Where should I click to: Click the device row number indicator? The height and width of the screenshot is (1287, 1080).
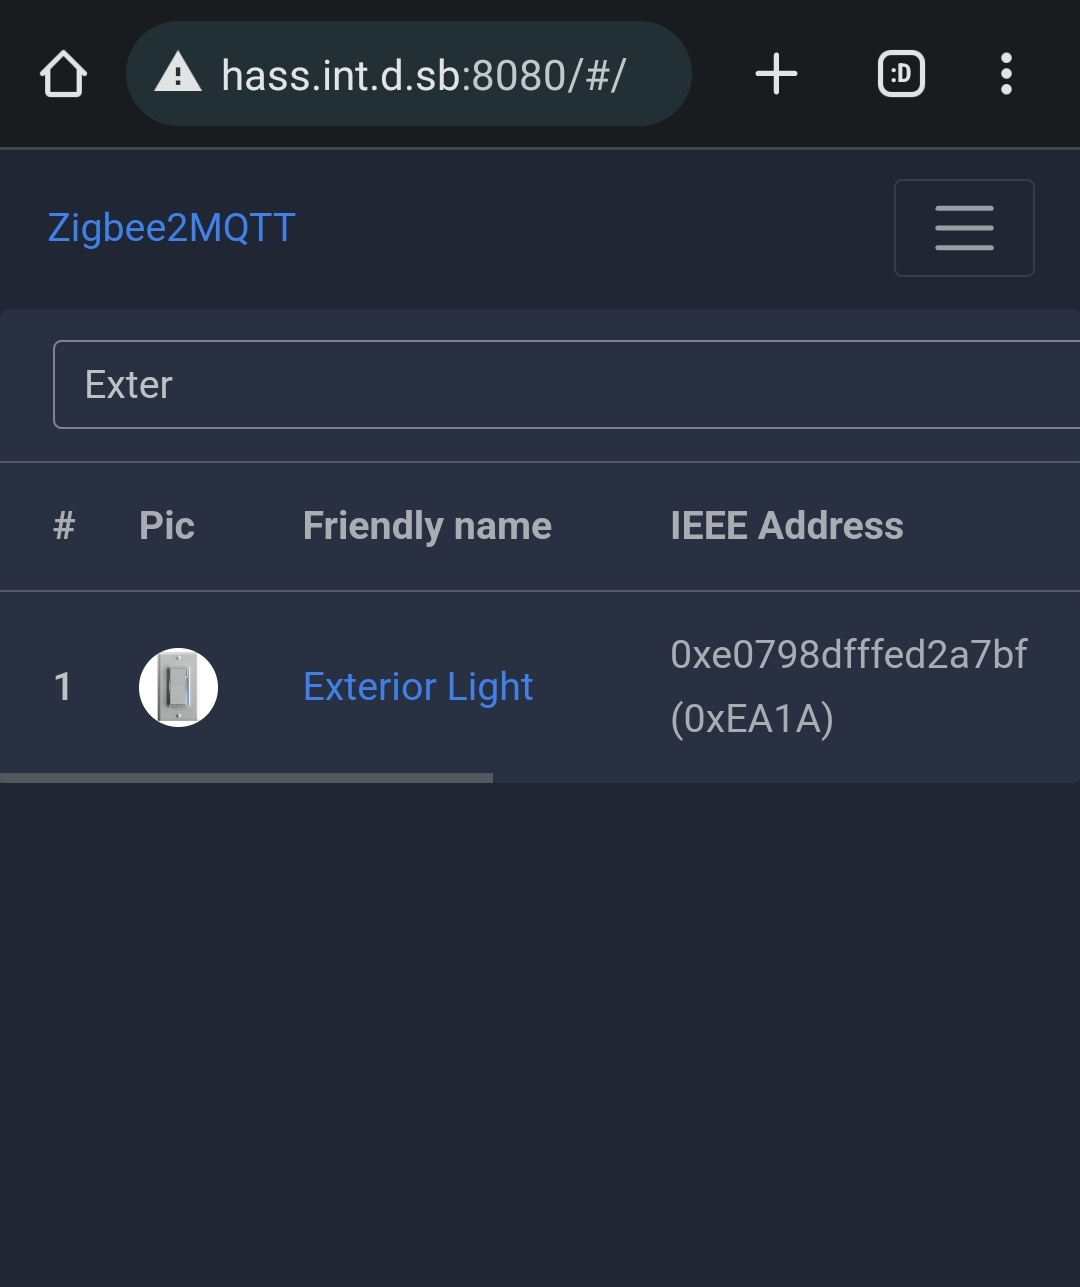pyautogui.click(x=63, y=687)
